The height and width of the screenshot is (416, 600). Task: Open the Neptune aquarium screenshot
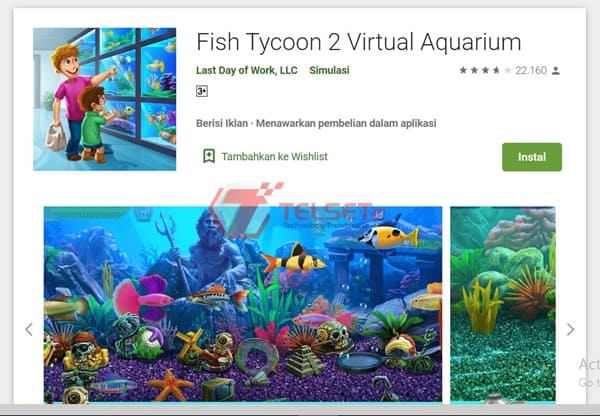coord(243,305)
